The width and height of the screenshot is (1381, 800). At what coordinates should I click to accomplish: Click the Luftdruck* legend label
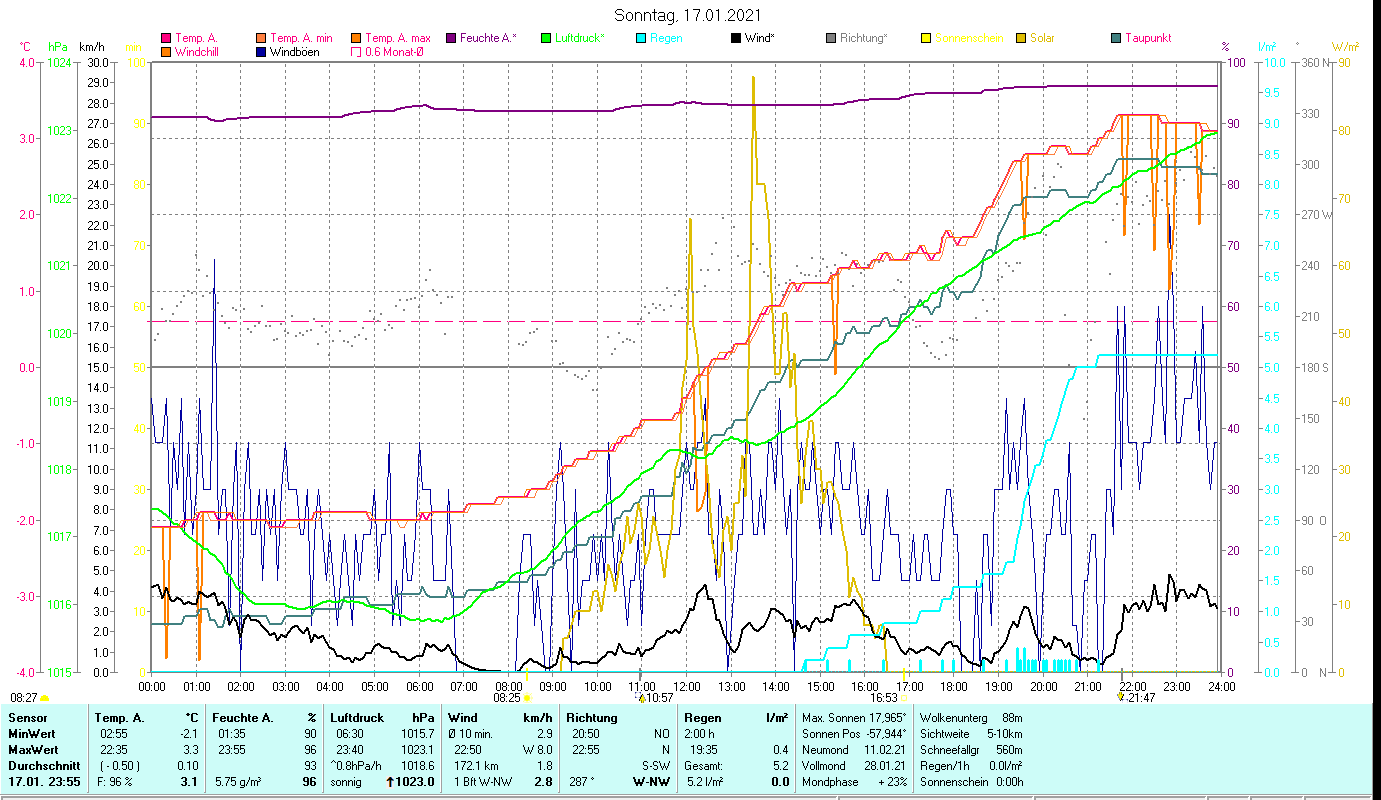(580, 38)
